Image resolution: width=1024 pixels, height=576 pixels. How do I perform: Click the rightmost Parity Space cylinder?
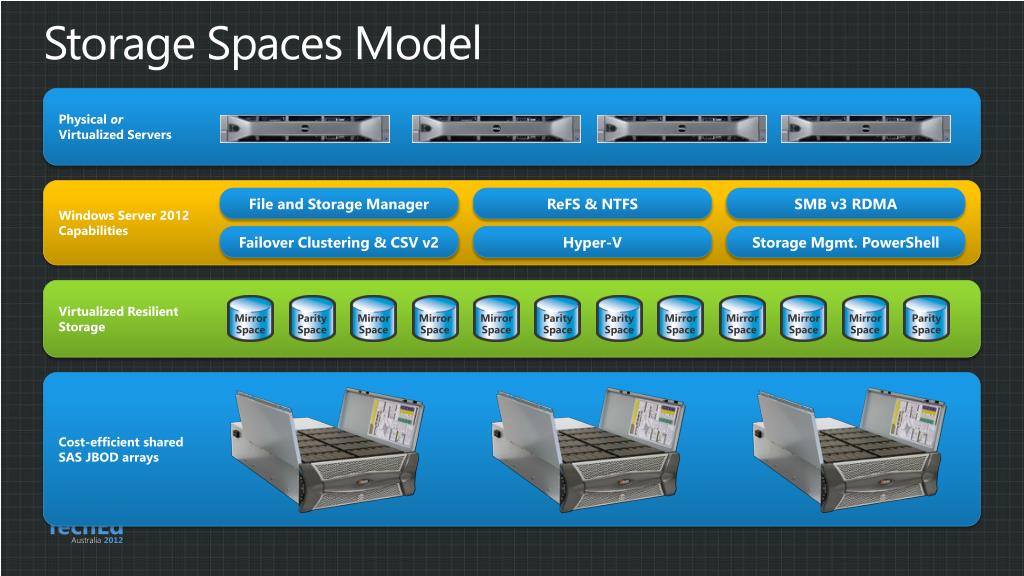(x=926, y=319)
